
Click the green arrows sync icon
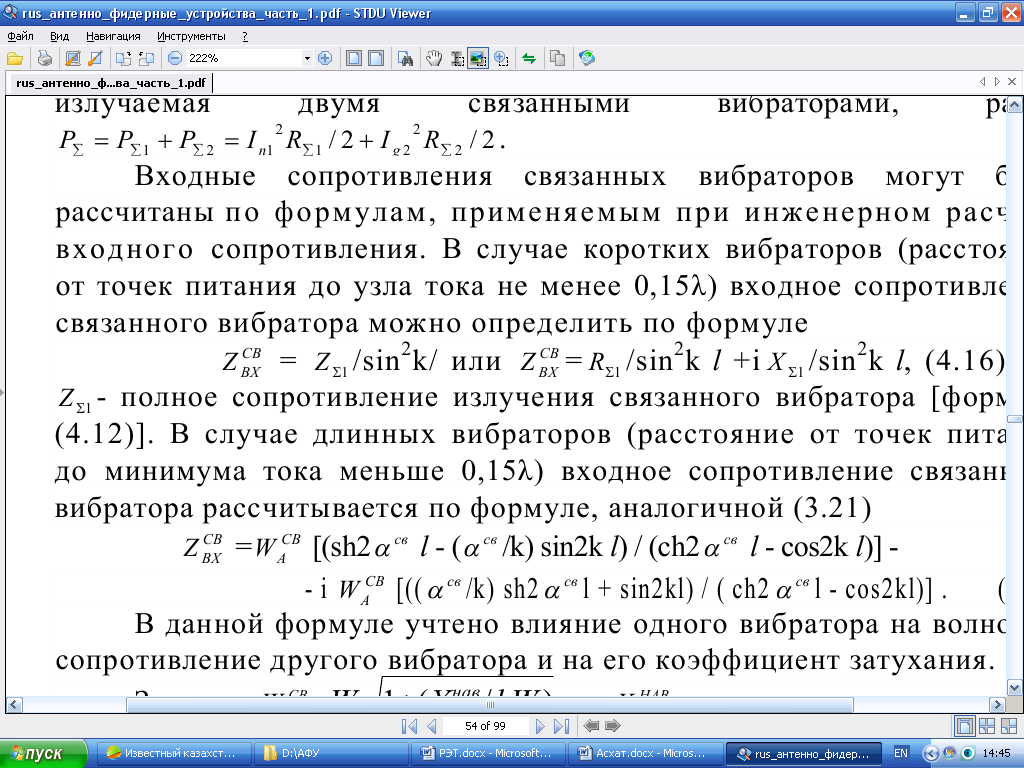[529, 59]
